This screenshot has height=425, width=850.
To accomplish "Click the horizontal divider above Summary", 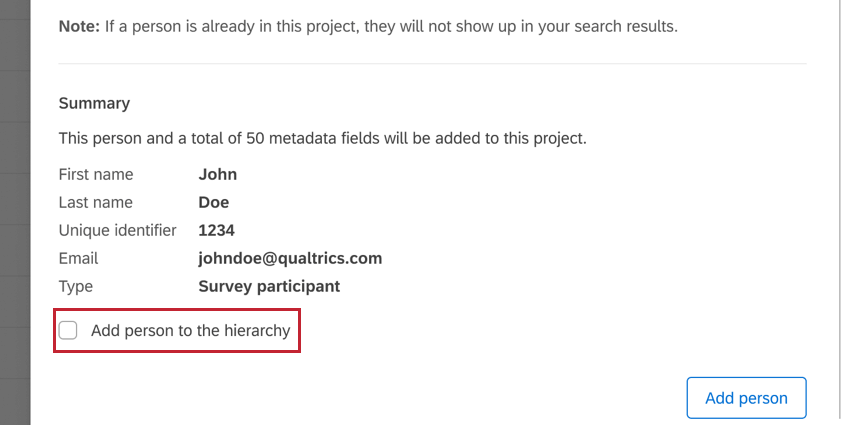I will 432,64.
